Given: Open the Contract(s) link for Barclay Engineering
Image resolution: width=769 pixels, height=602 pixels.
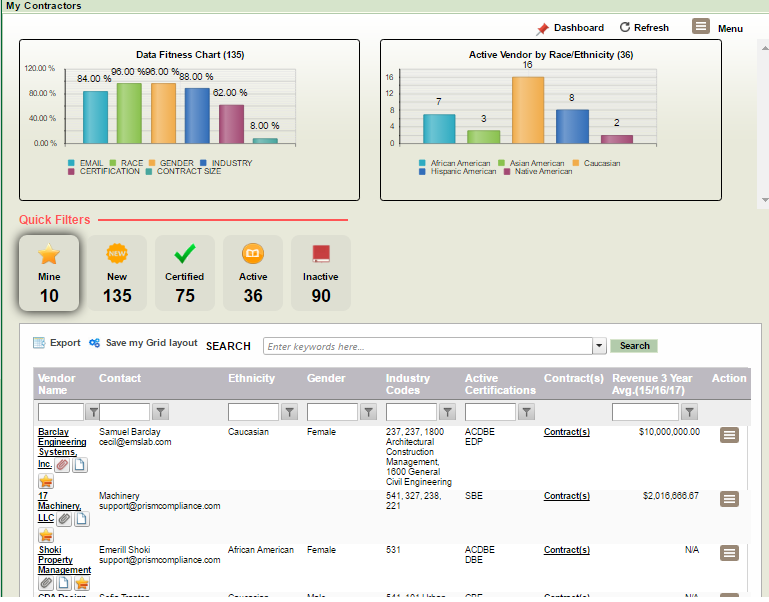Looking at the screenshot, I should tap(566, 432).
